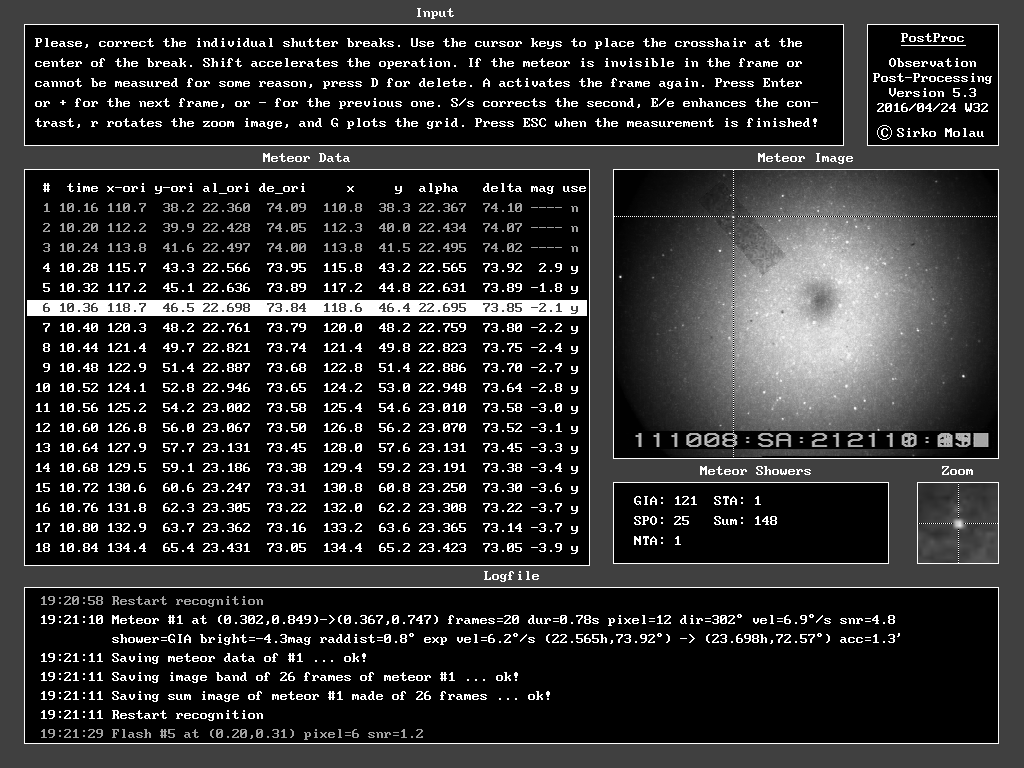Viewport: 1024px width, 768px height.
Task: Click the 'mag' column header
Action: (542, 188)
